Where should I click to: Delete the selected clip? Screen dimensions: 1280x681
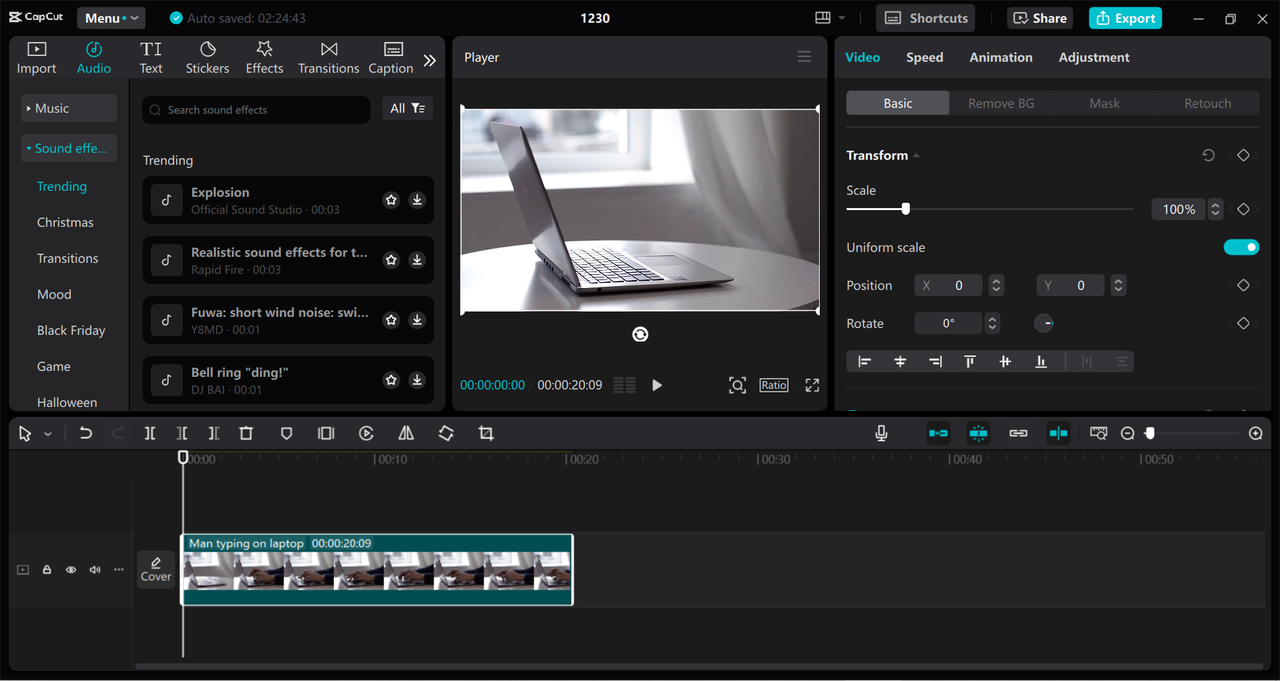pyautogui.click(x=246, y=433)
